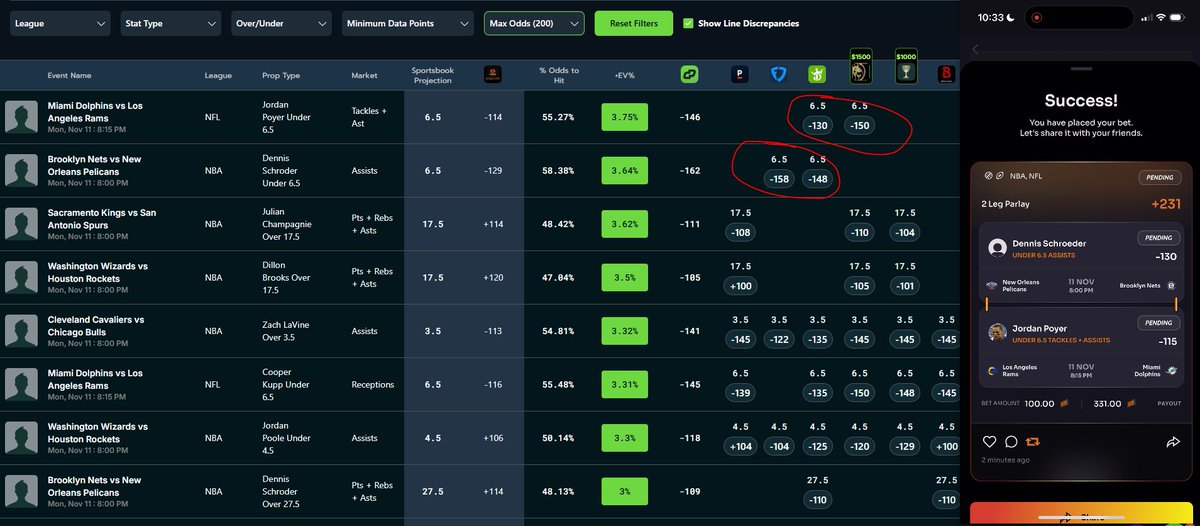Sort by the Market column header
1200x526 pixels.
click(365, 75)
